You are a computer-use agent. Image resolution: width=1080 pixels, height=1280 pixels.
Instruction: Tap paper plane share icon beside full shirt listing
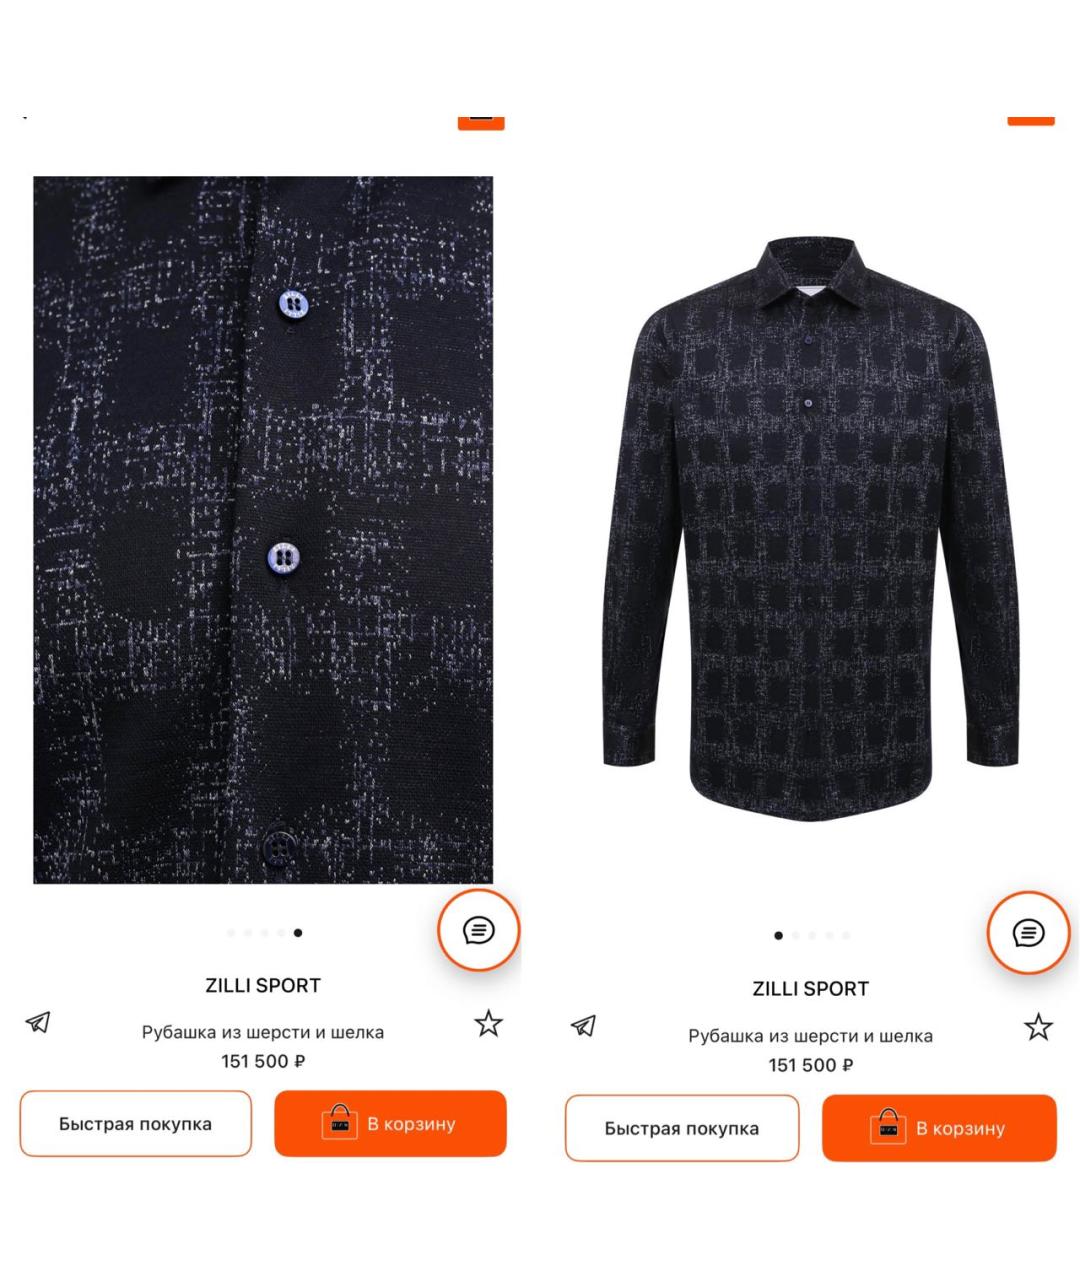pos(583,1025)
